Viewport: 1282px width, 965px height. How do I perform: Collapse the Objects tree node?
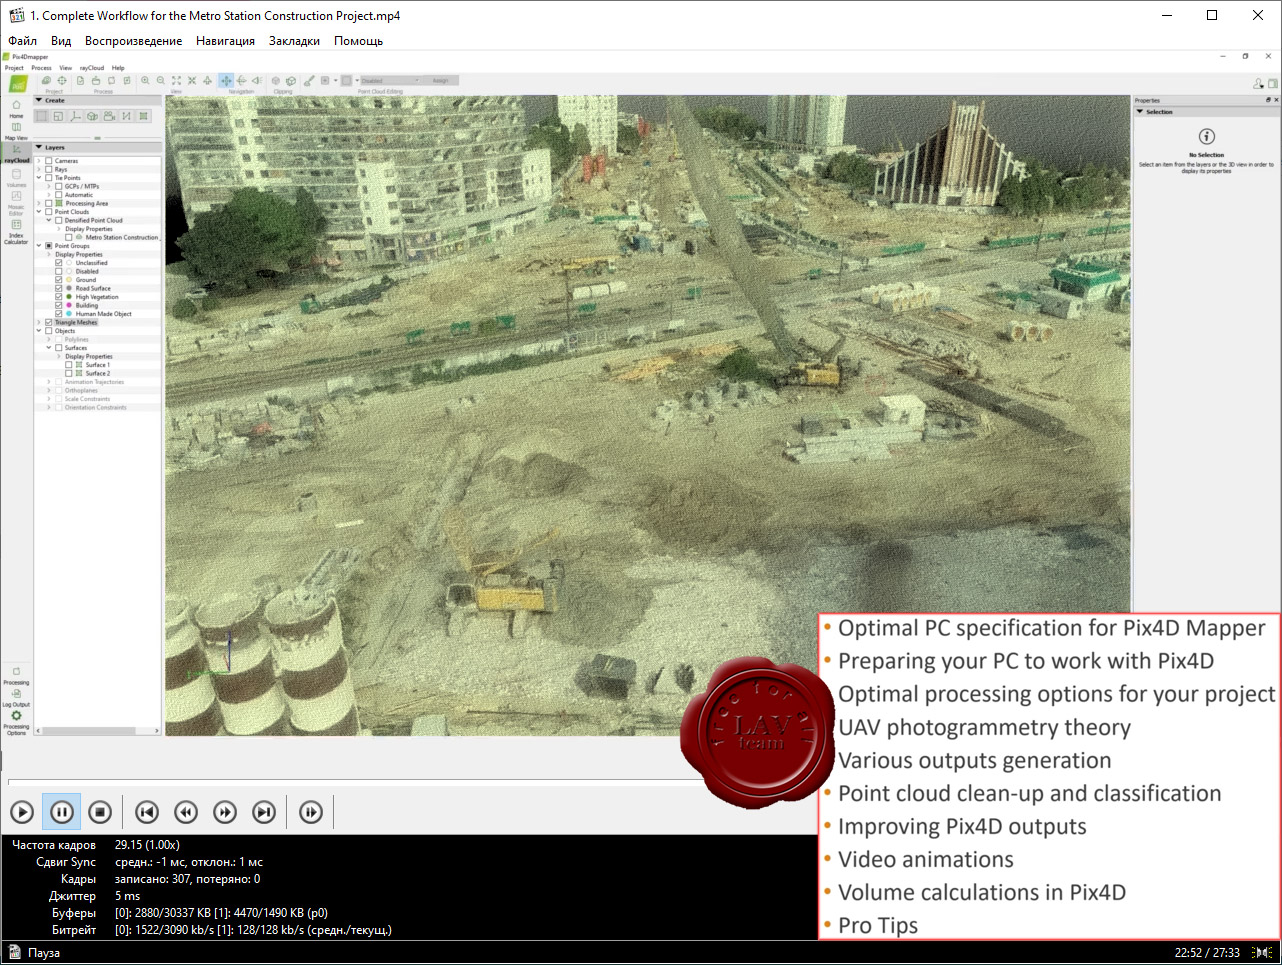click(39, 331)
